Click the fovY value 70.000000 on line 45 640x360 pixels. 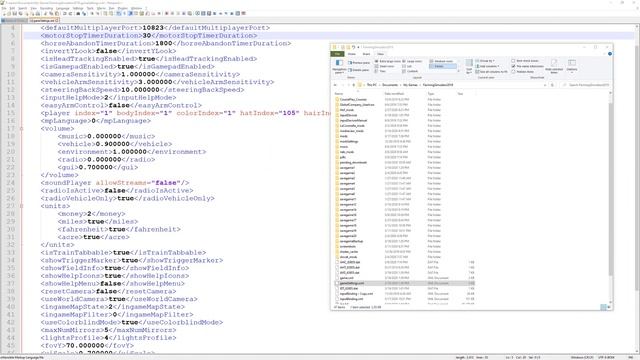[85, 345]
